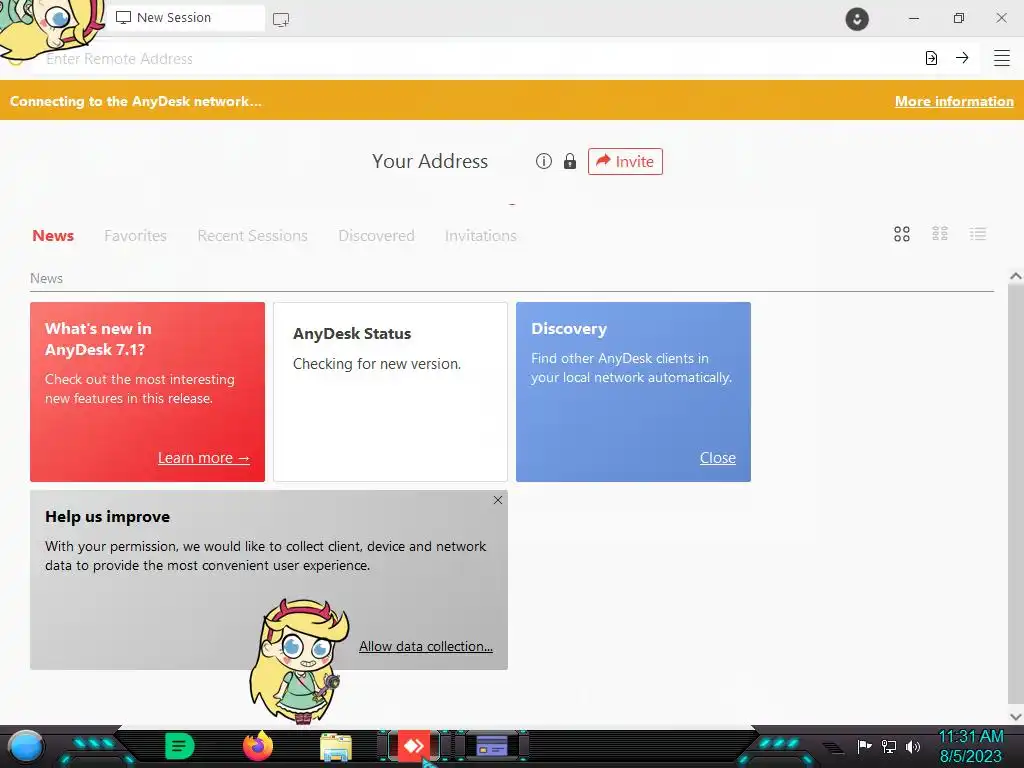Click the AnyDesk Status card

[x=390, y=392]
